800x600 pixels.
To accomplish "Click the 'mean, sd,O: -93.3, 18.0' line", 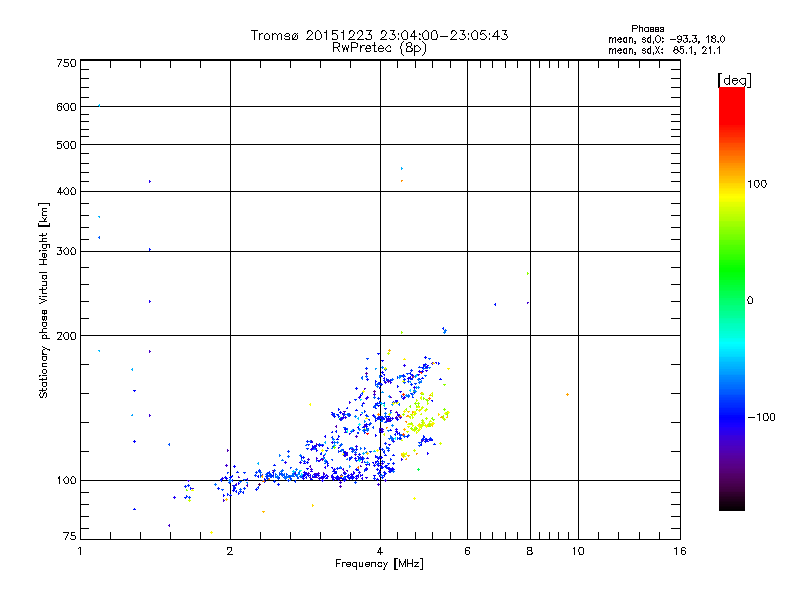I will pos(666,39).
